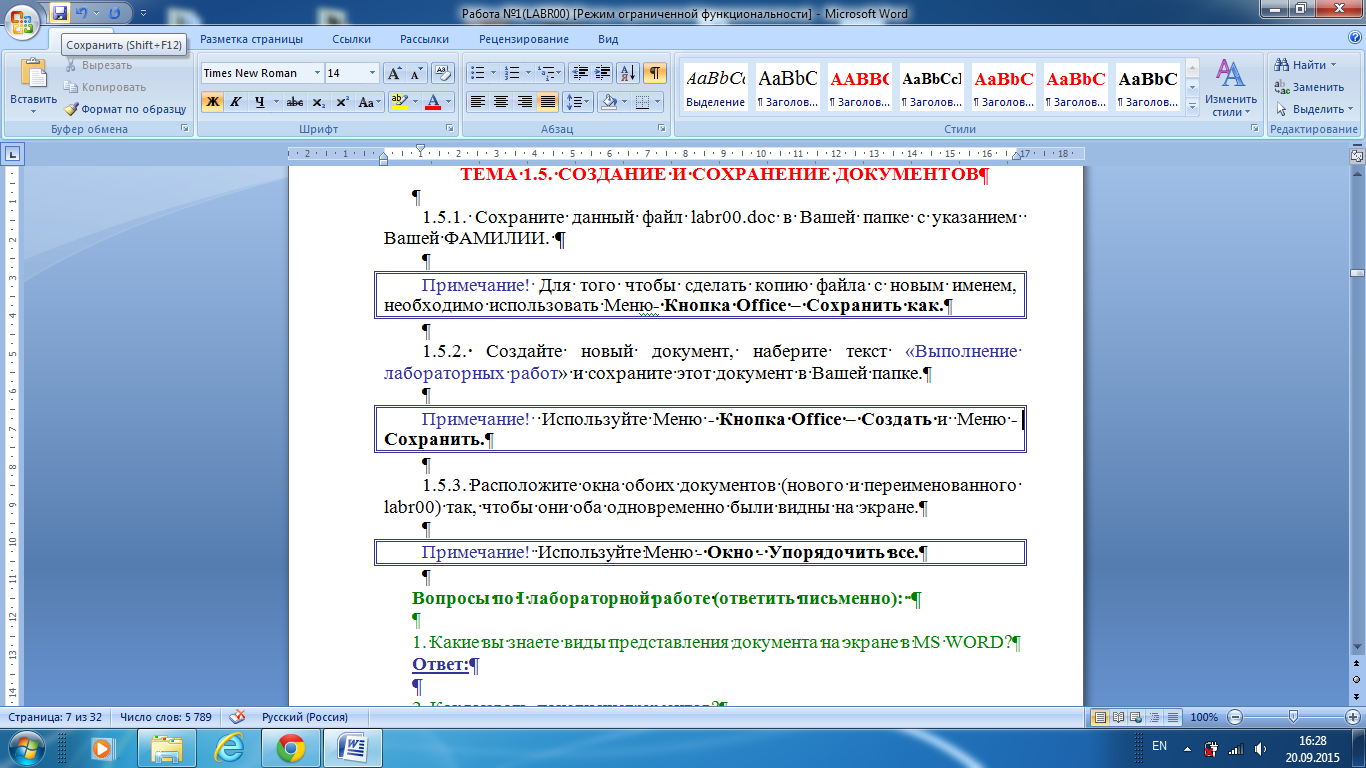The image size is (1366, 768).
Task: Open the Стили styles pane launcher
Action: (x=1254, y=129)
